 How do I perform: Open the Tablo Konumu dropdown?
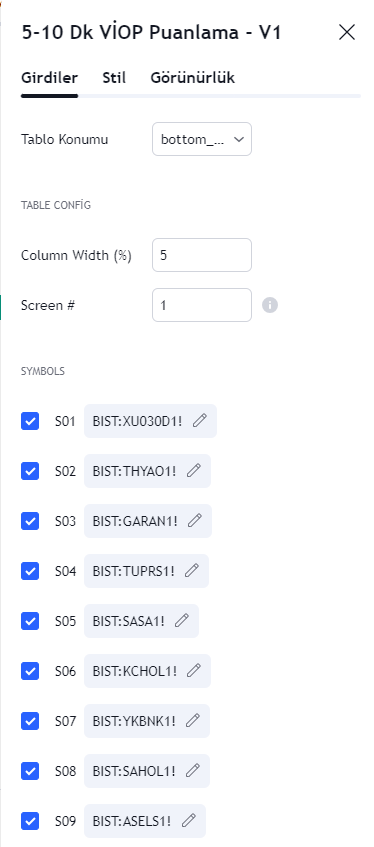pos(202,139)
